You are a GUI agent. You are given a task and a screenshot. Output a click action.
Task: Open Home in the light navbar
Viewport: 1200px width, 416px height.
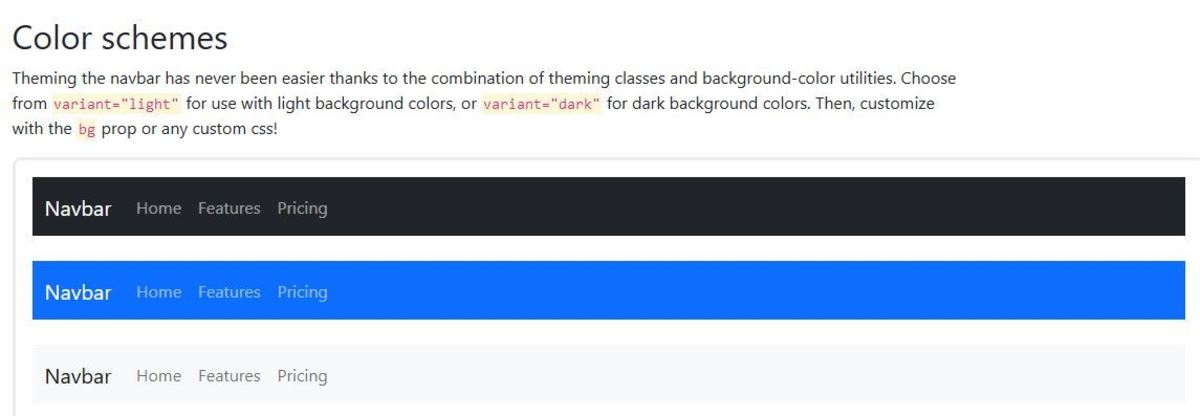[159, 376]
